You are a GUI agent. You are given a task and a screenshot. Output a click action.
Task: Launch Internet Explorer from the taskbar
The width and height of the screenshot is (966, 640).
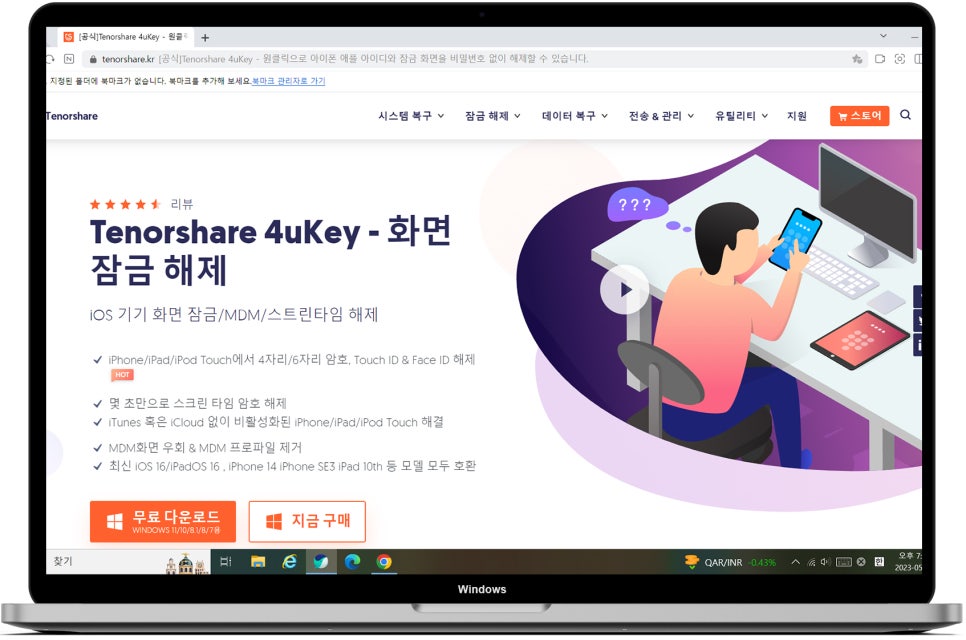click(x=290, y=562)
